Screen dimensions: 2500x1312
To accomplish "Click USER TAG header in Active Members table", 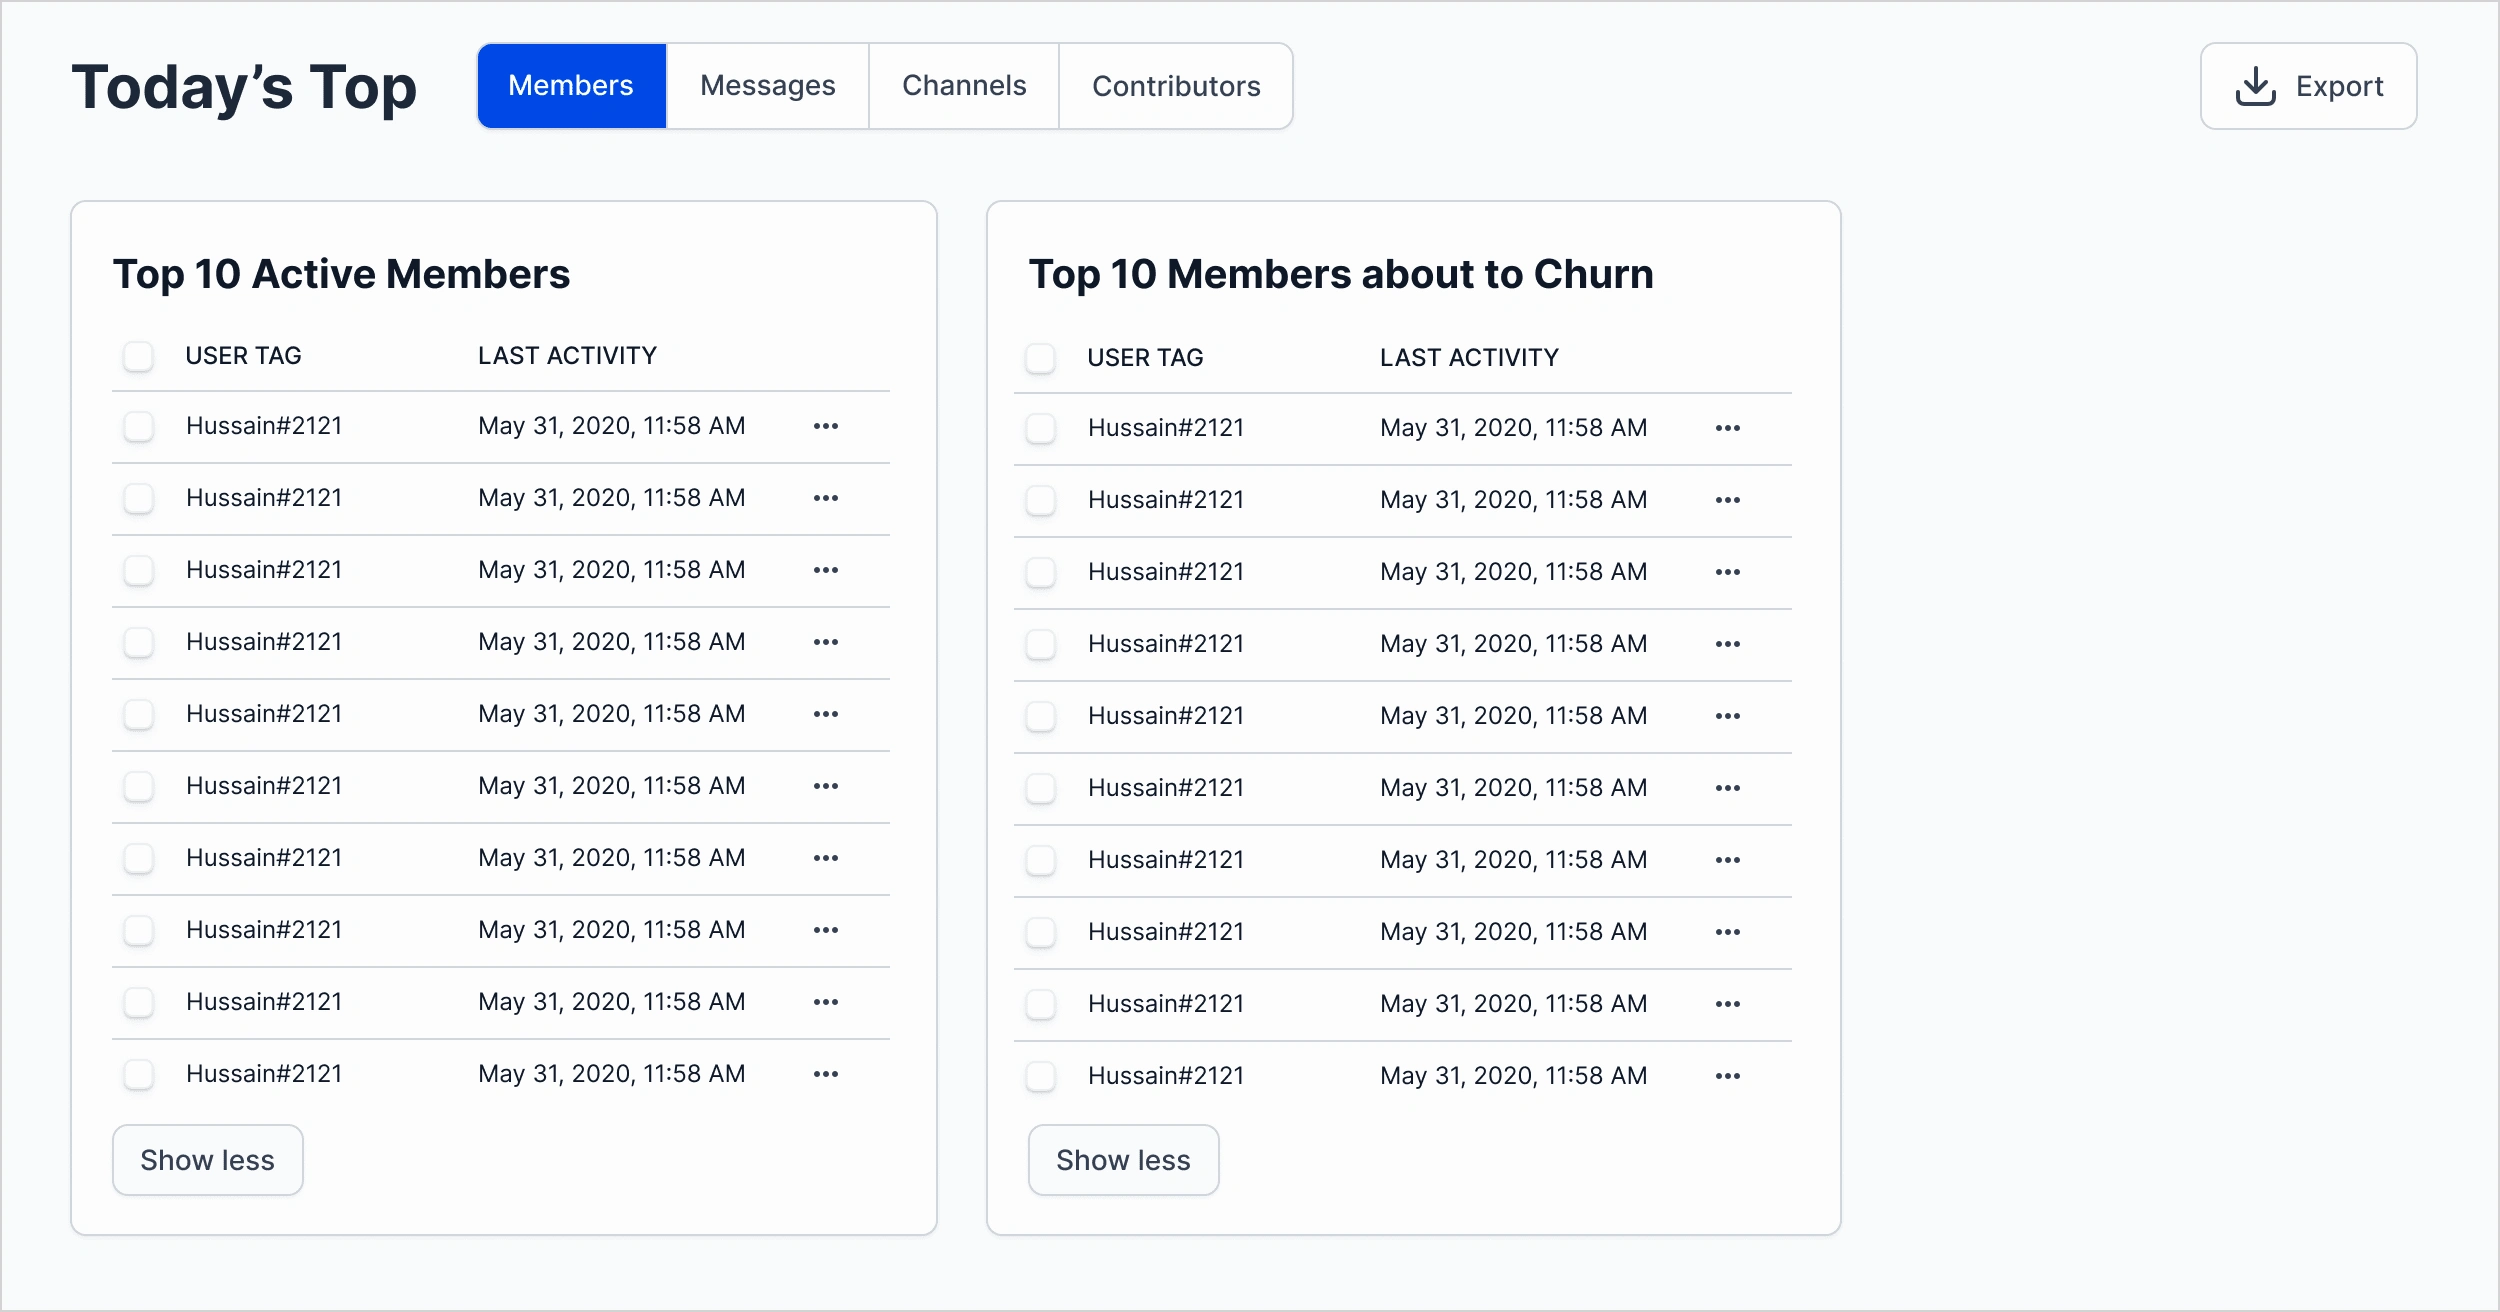I will pyautogui.click(x=243, y=356).
